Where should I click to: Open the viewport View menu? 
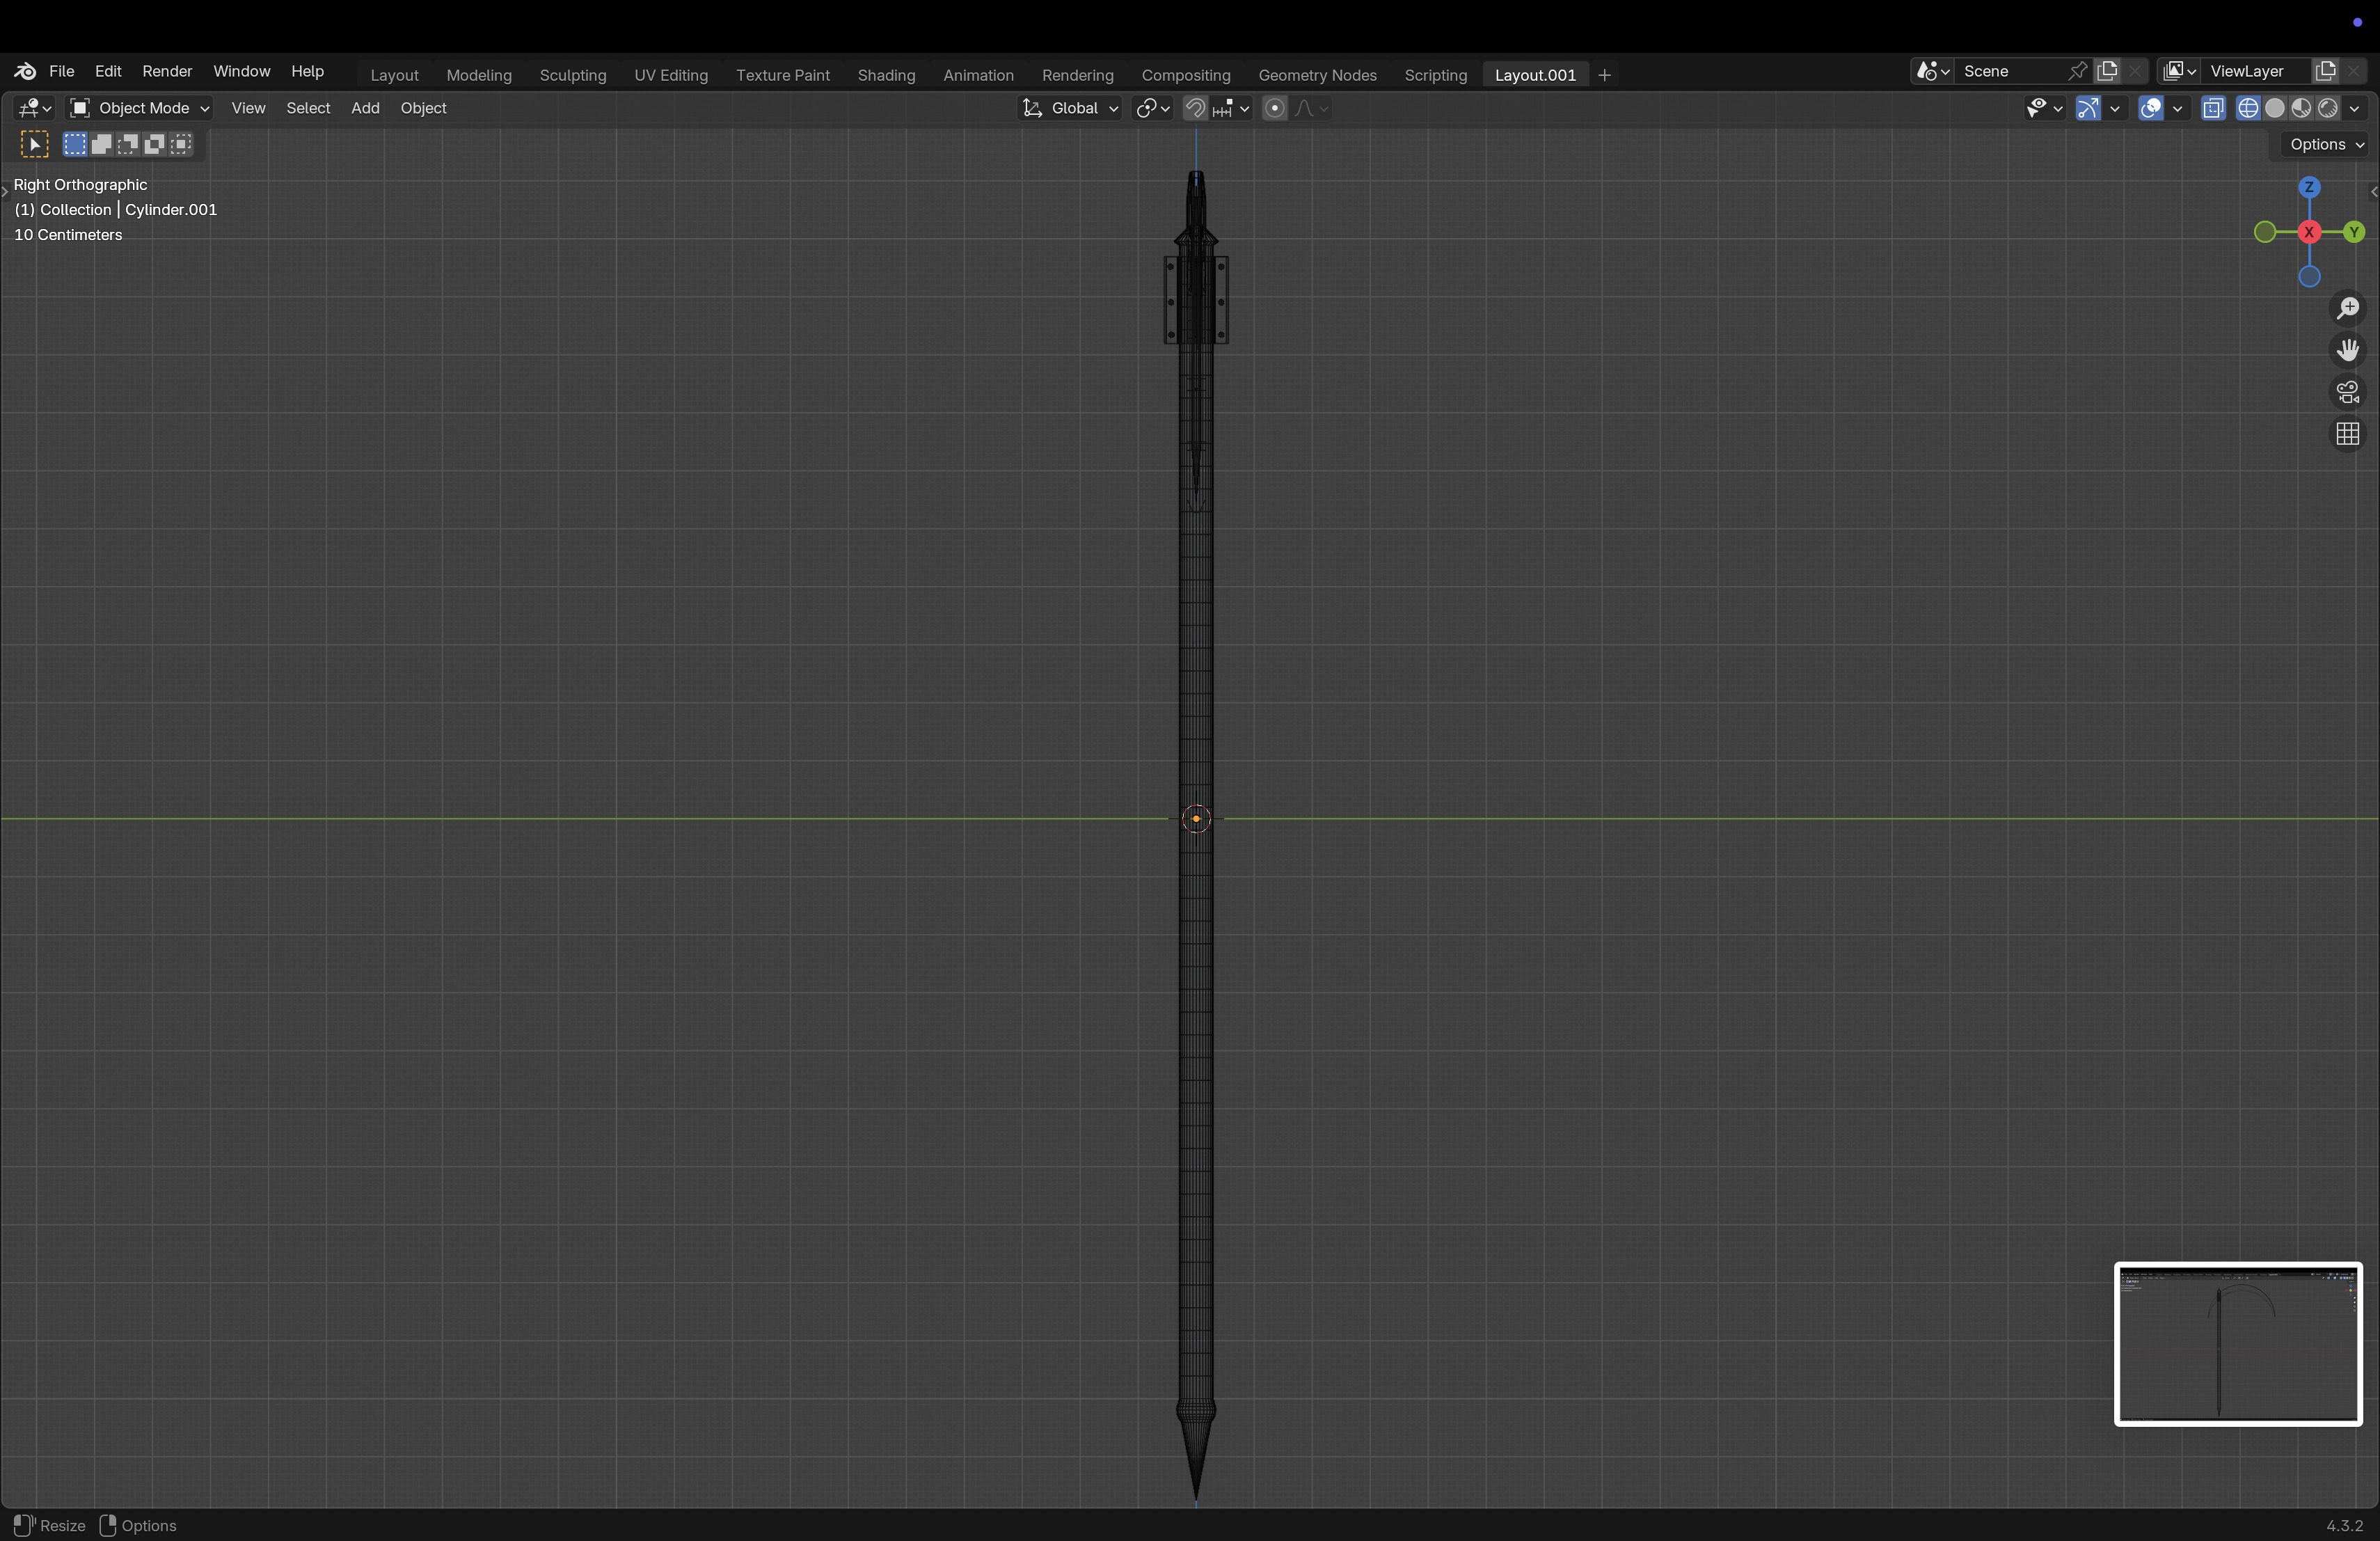[x=248, y=108]
